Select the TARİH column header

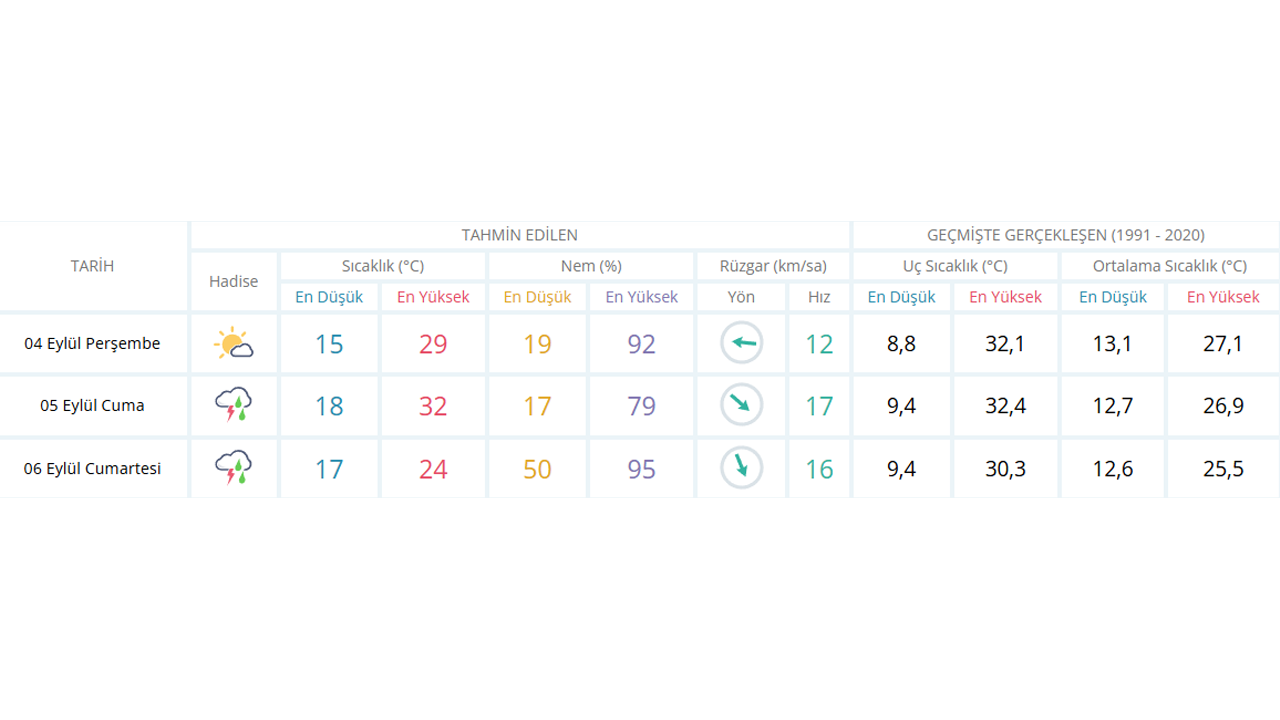(x=92, y=266)
